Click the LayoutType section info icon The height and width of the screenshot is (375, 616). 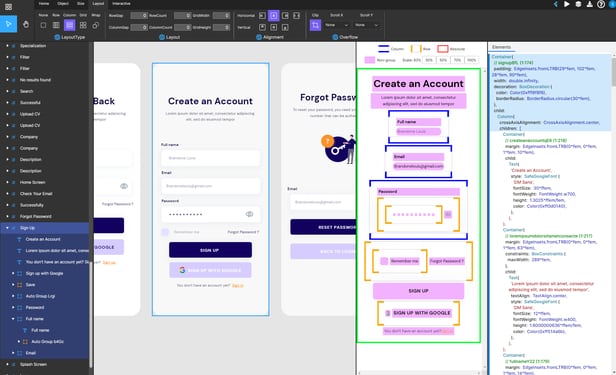57,37
